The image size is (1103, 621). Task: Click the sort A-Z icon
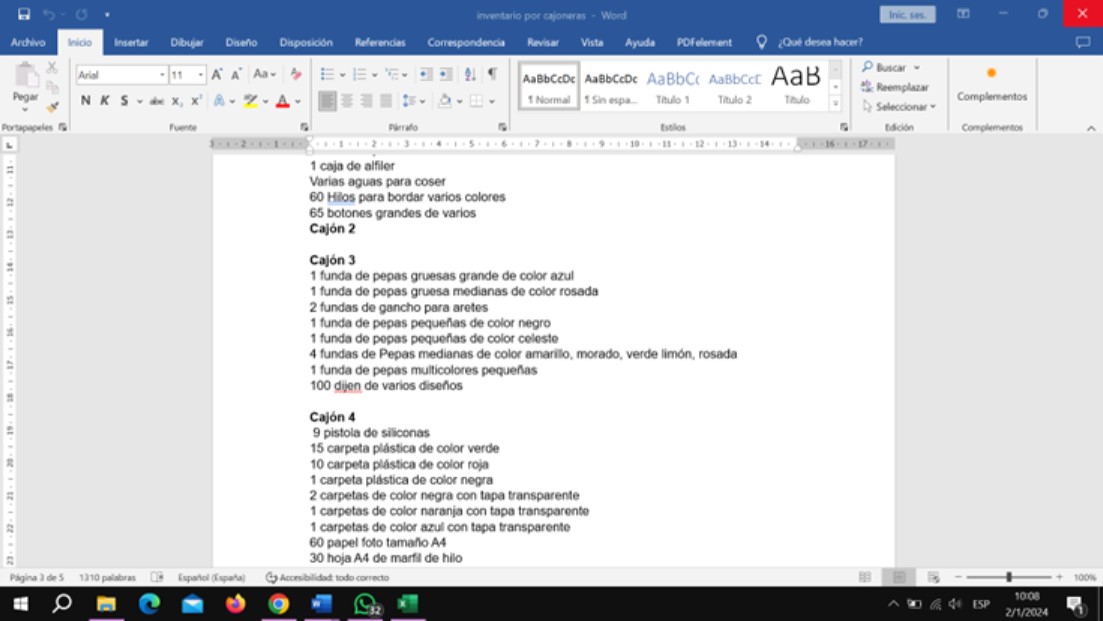tap(470, 74)
